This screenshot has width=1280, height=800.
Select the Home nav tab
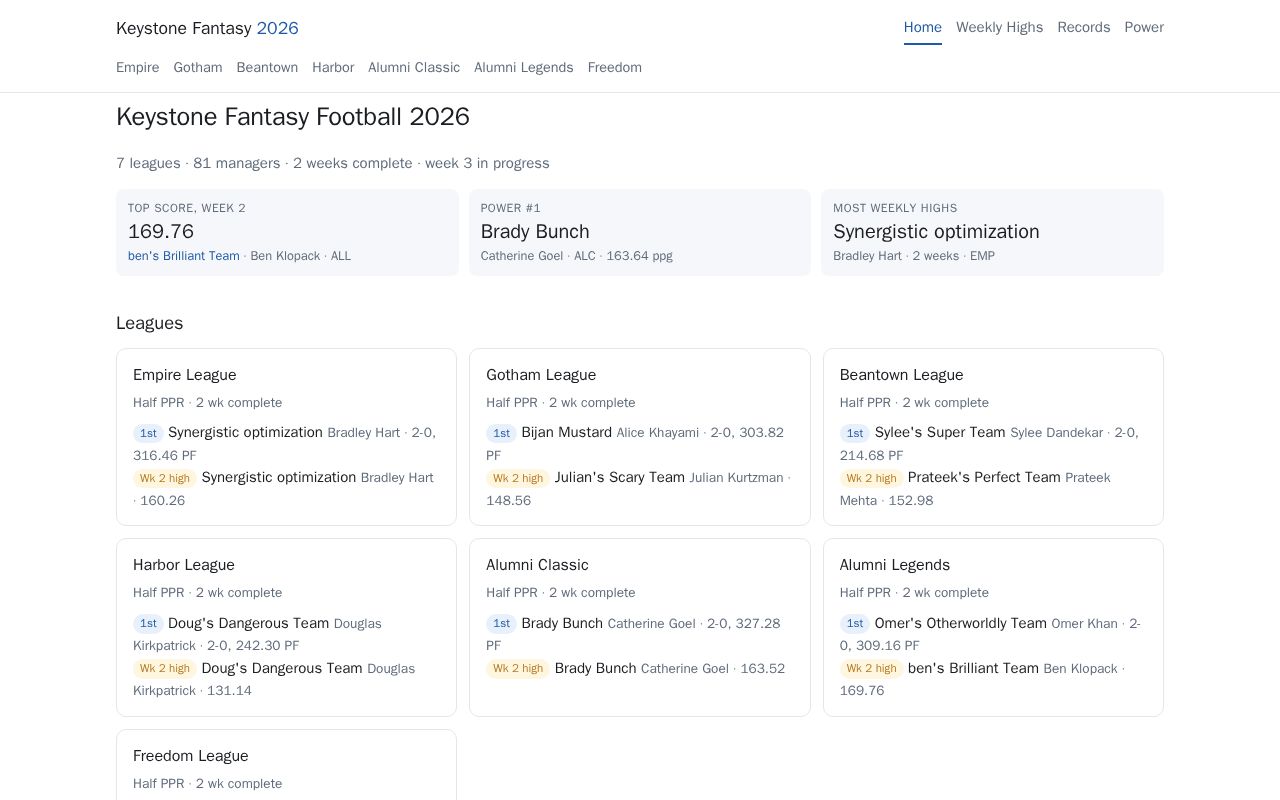(x=923, y=27)
